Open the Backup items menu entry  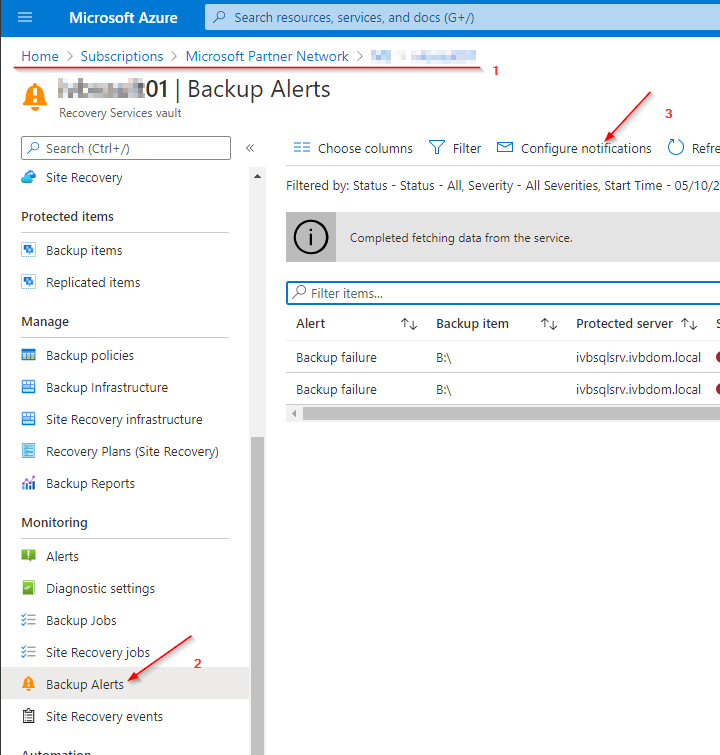84,250
